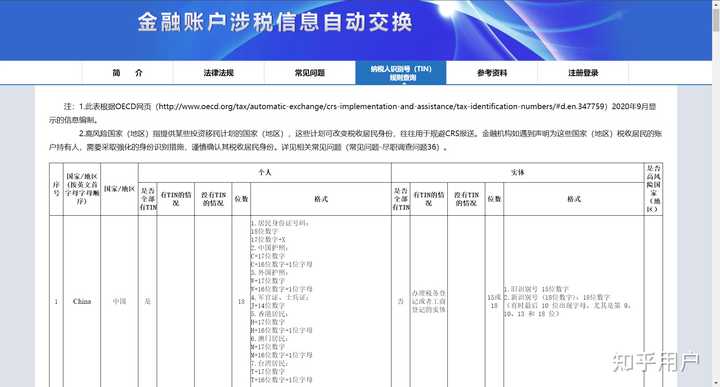Click the 格式 header under 实体
The height and width of the screenshot is (387, 720).
574,199
